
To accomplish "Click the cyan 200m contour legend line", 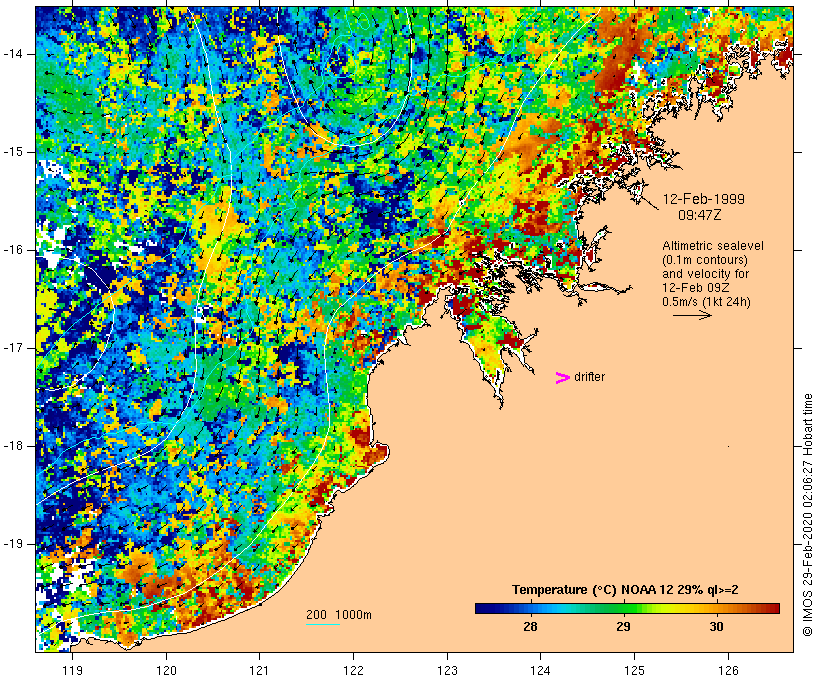I will click(323, 624).
